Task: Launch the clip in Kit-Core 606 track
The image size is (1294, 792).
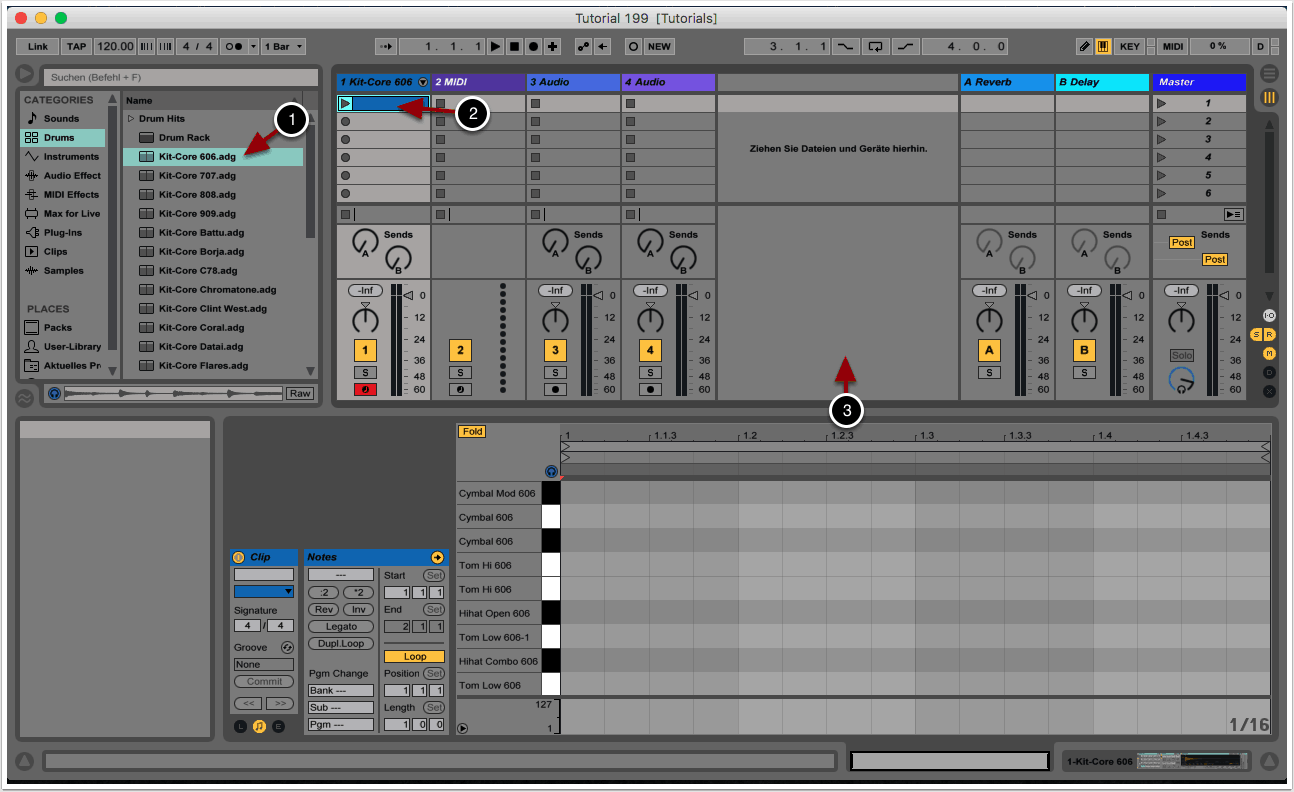Action: tap(346, 103)
